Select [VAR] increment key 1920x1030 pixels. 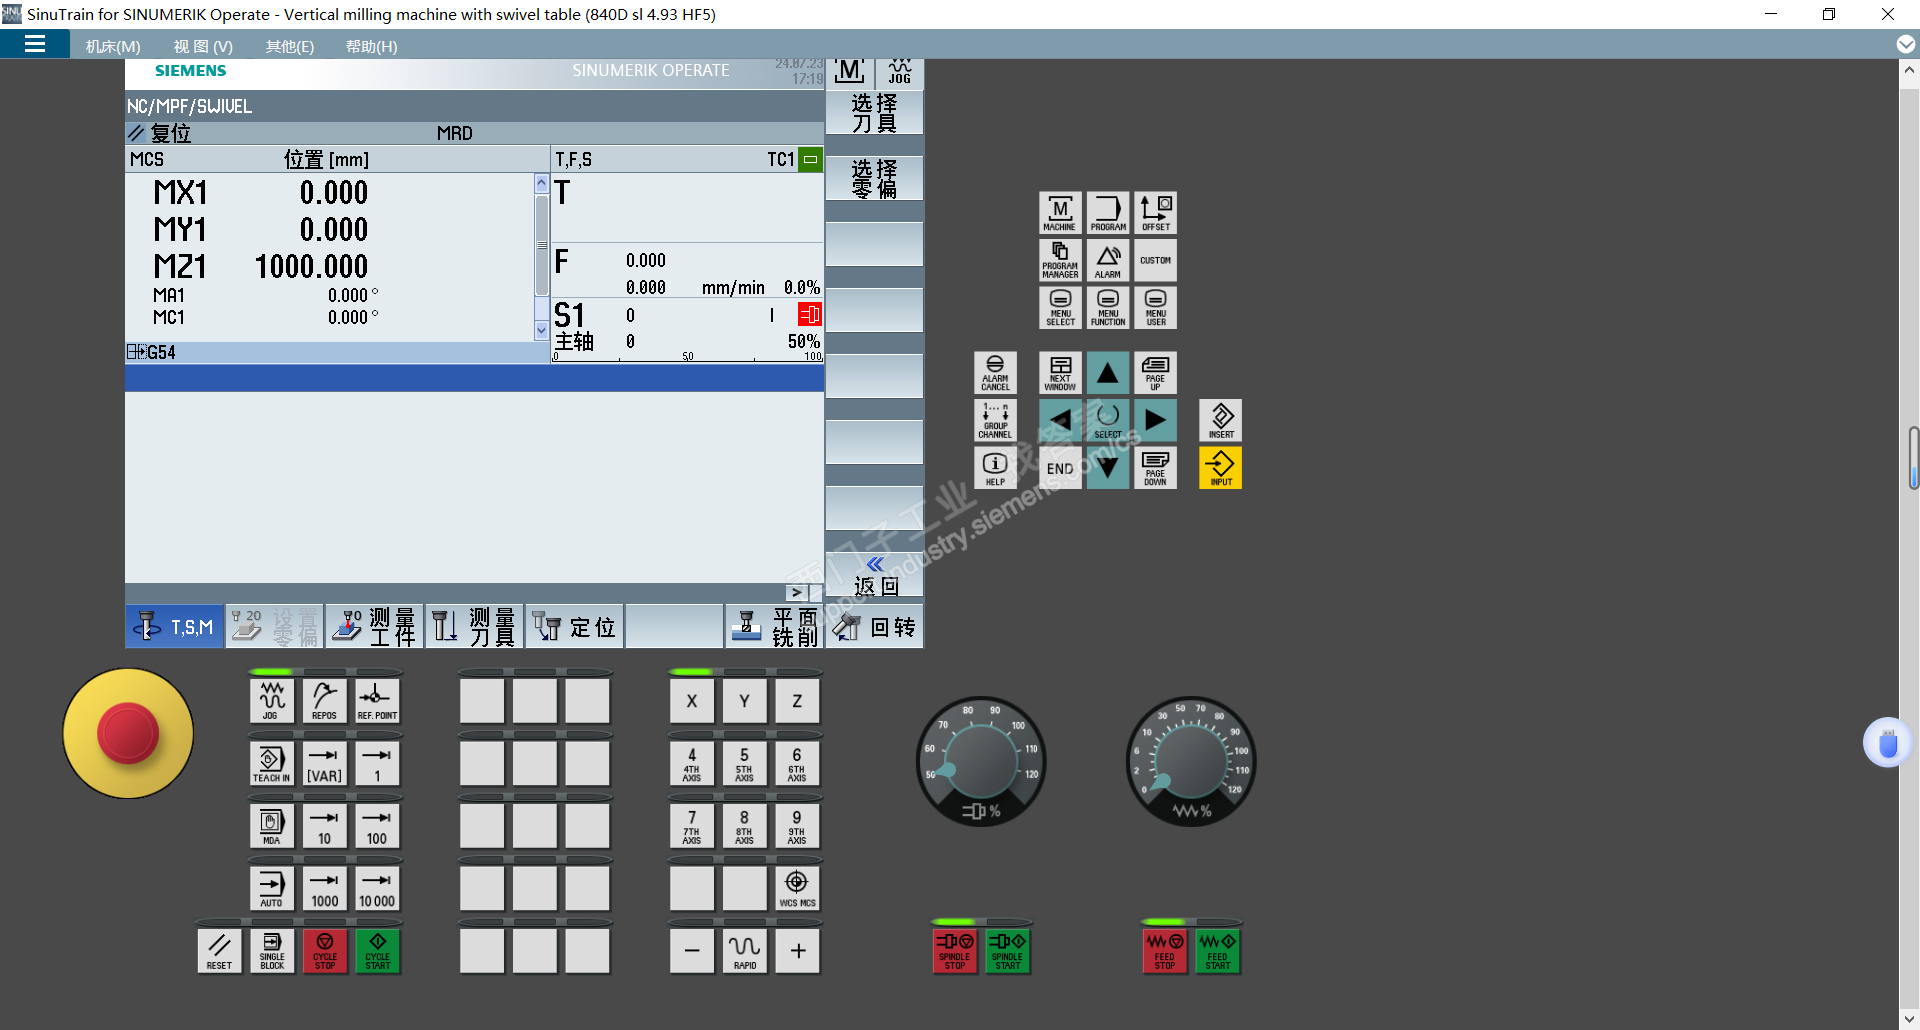(x=325, y=764)
